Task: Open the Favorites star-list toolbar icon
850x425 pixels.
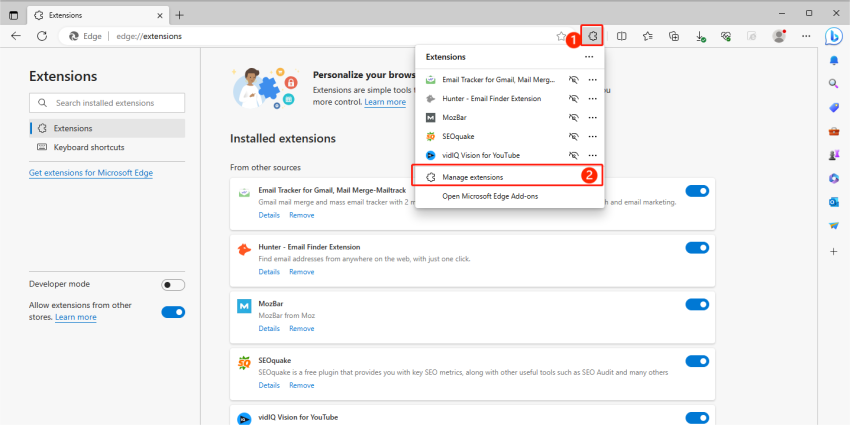Action: (648, 36)
